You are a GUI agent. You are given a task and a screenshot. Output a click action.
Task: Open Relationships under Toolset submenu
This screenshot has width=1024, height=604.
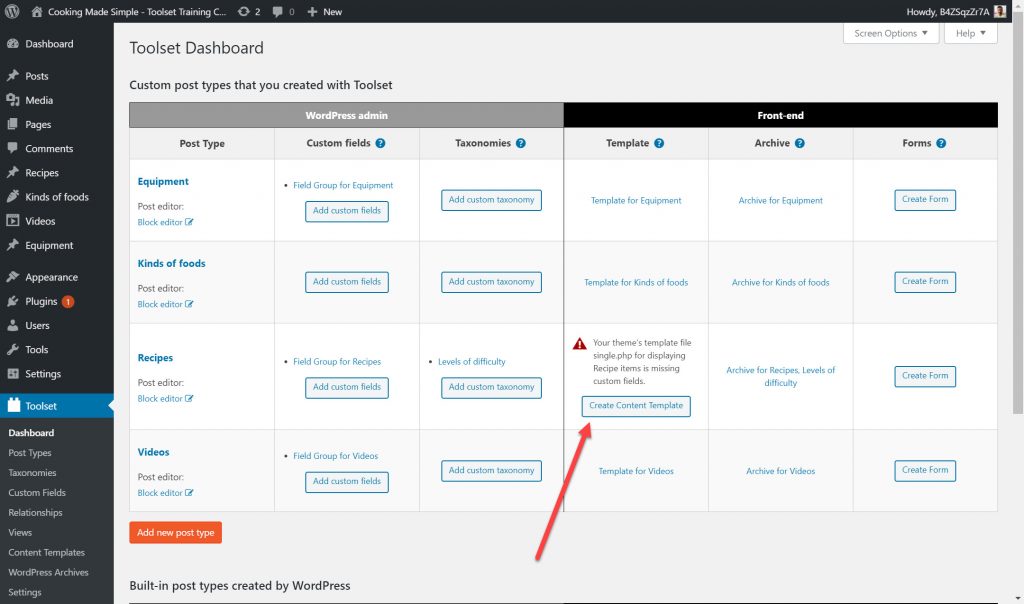pyautogui.click(x=35, y=513)
